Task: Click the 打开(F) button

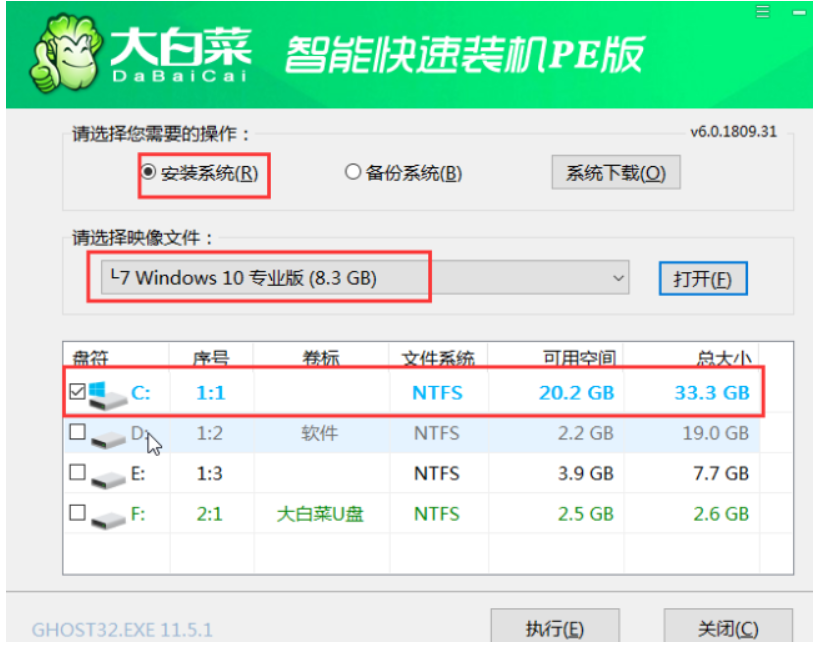Action: click(x=703, y=279)
